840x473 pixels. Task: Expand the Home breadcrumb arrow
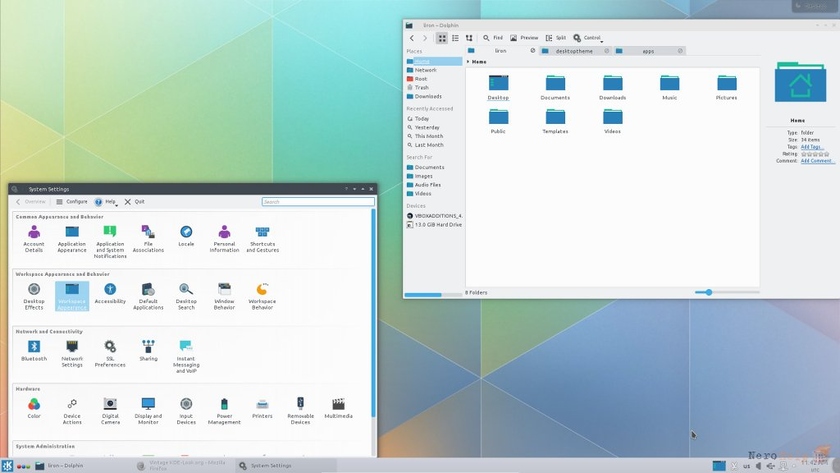(x=468, y=62)
